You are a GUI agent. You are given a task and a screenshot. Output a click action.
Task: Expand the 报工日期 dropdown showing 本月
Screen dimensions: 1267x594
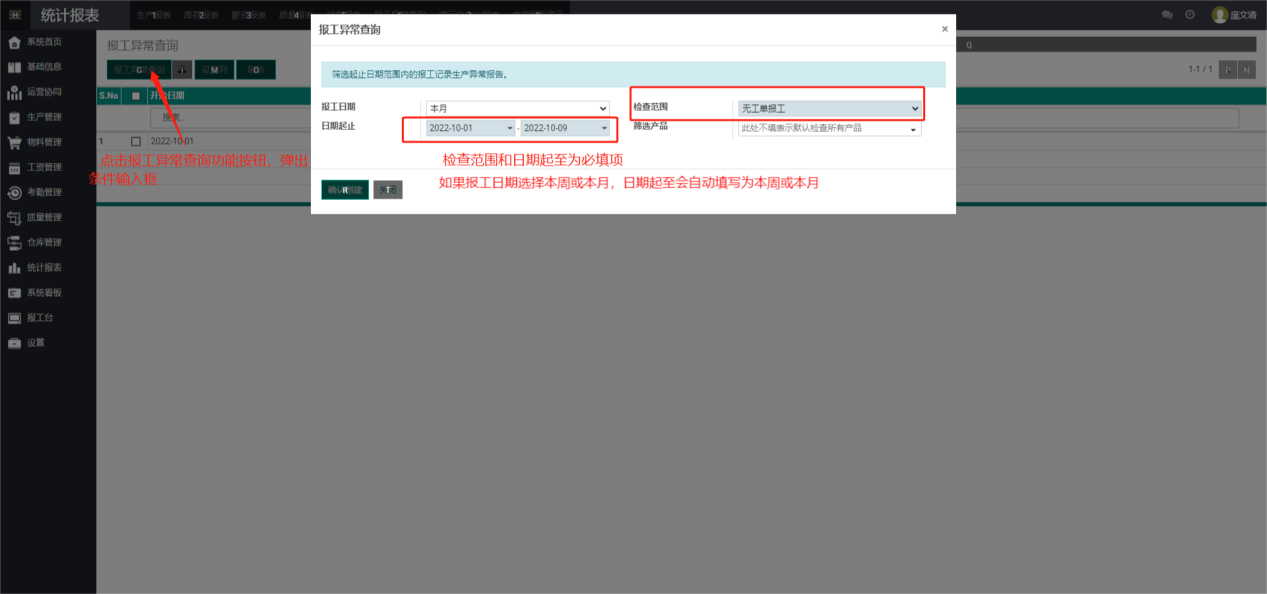[517, 108]
